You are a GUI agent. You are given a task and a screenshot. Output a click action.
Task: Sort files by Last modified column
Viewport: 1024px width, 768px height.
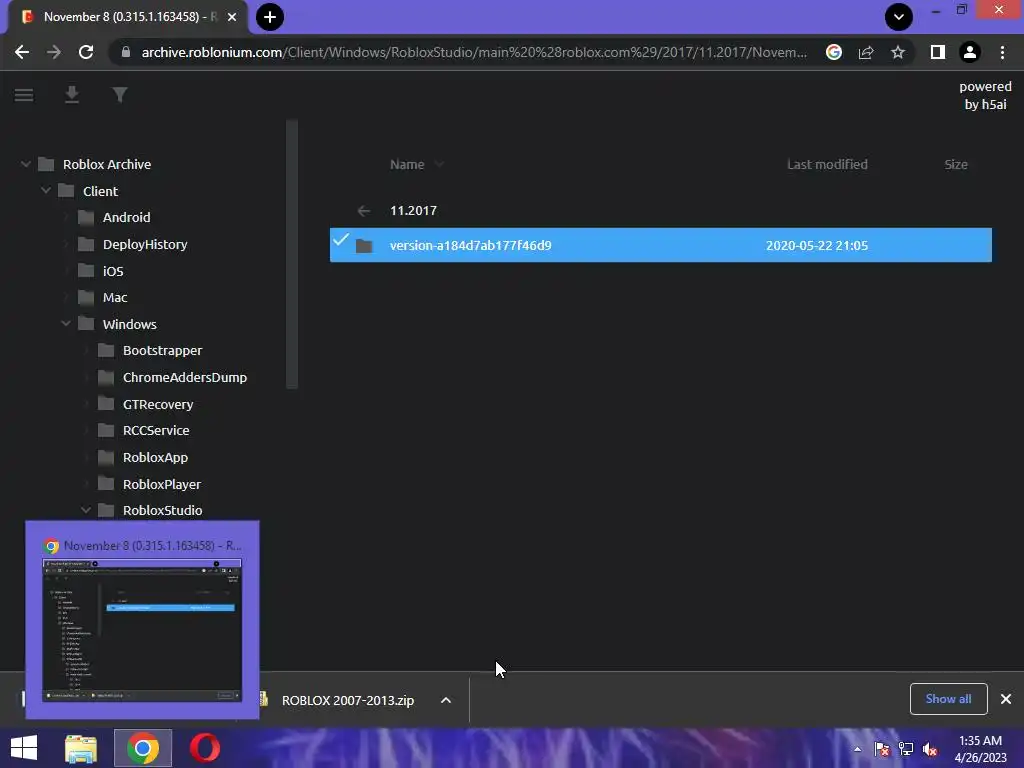[x=827, y=165]
